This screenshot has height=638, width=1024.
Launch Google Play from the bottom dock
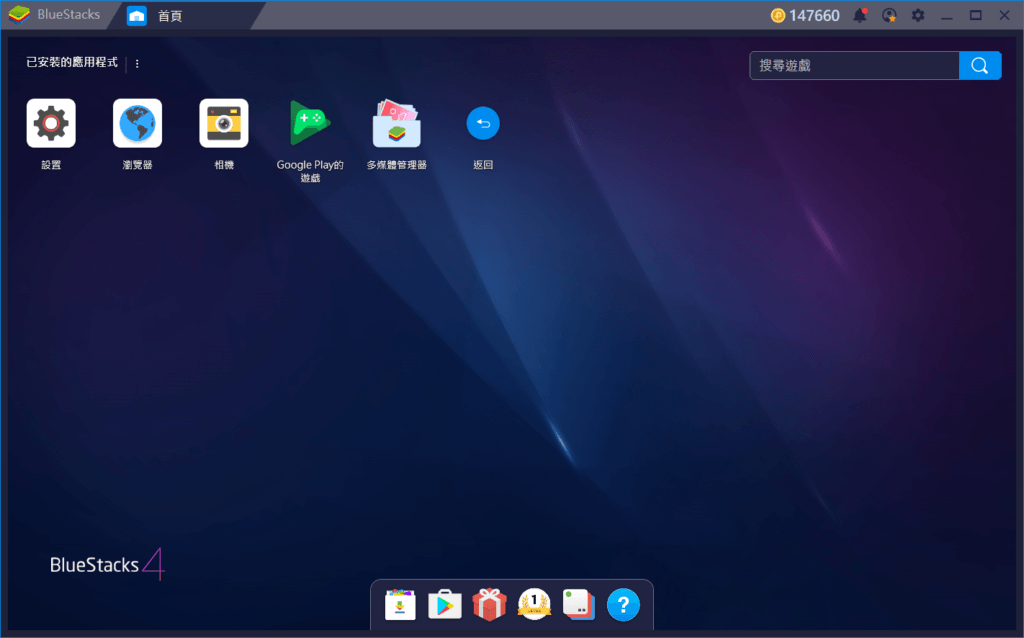pos(444,604)
